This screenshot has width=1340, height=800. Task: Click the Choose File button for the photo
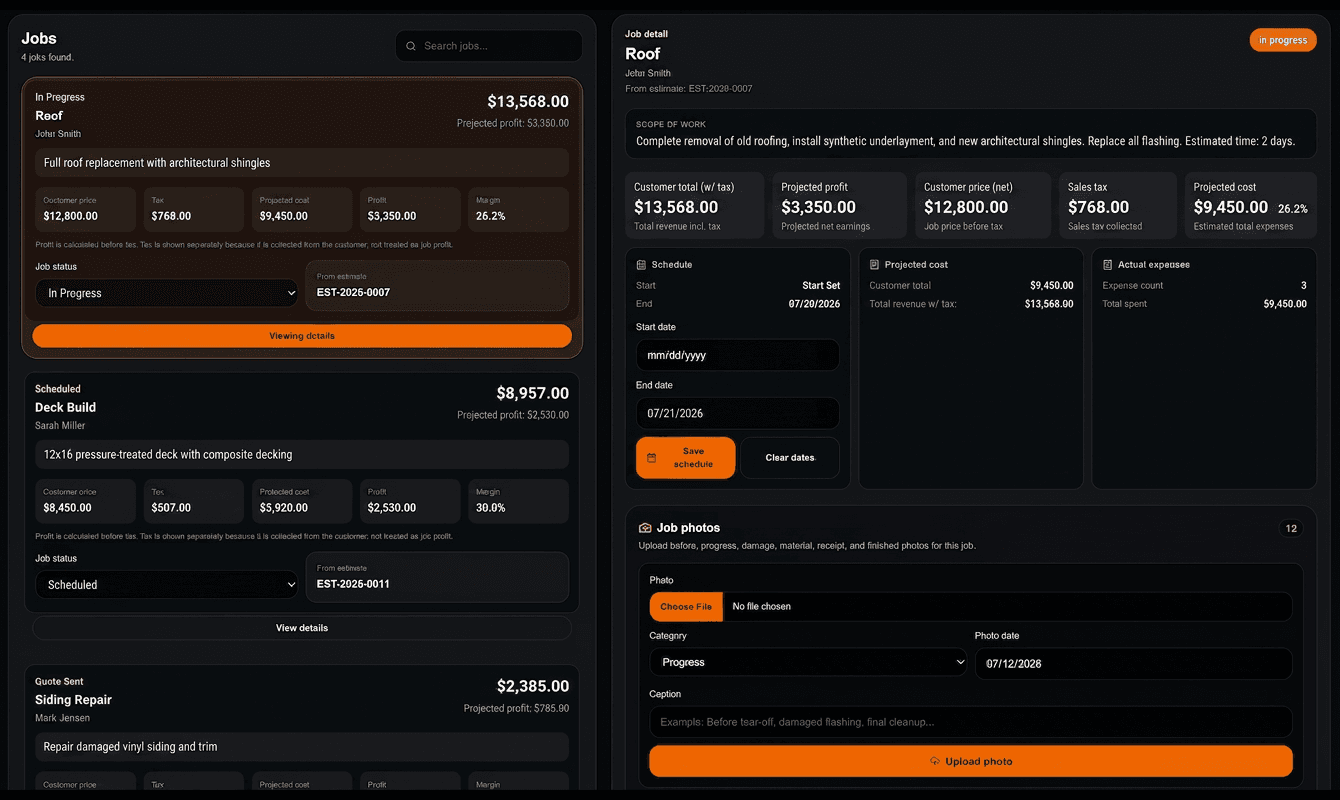point(686,607)
